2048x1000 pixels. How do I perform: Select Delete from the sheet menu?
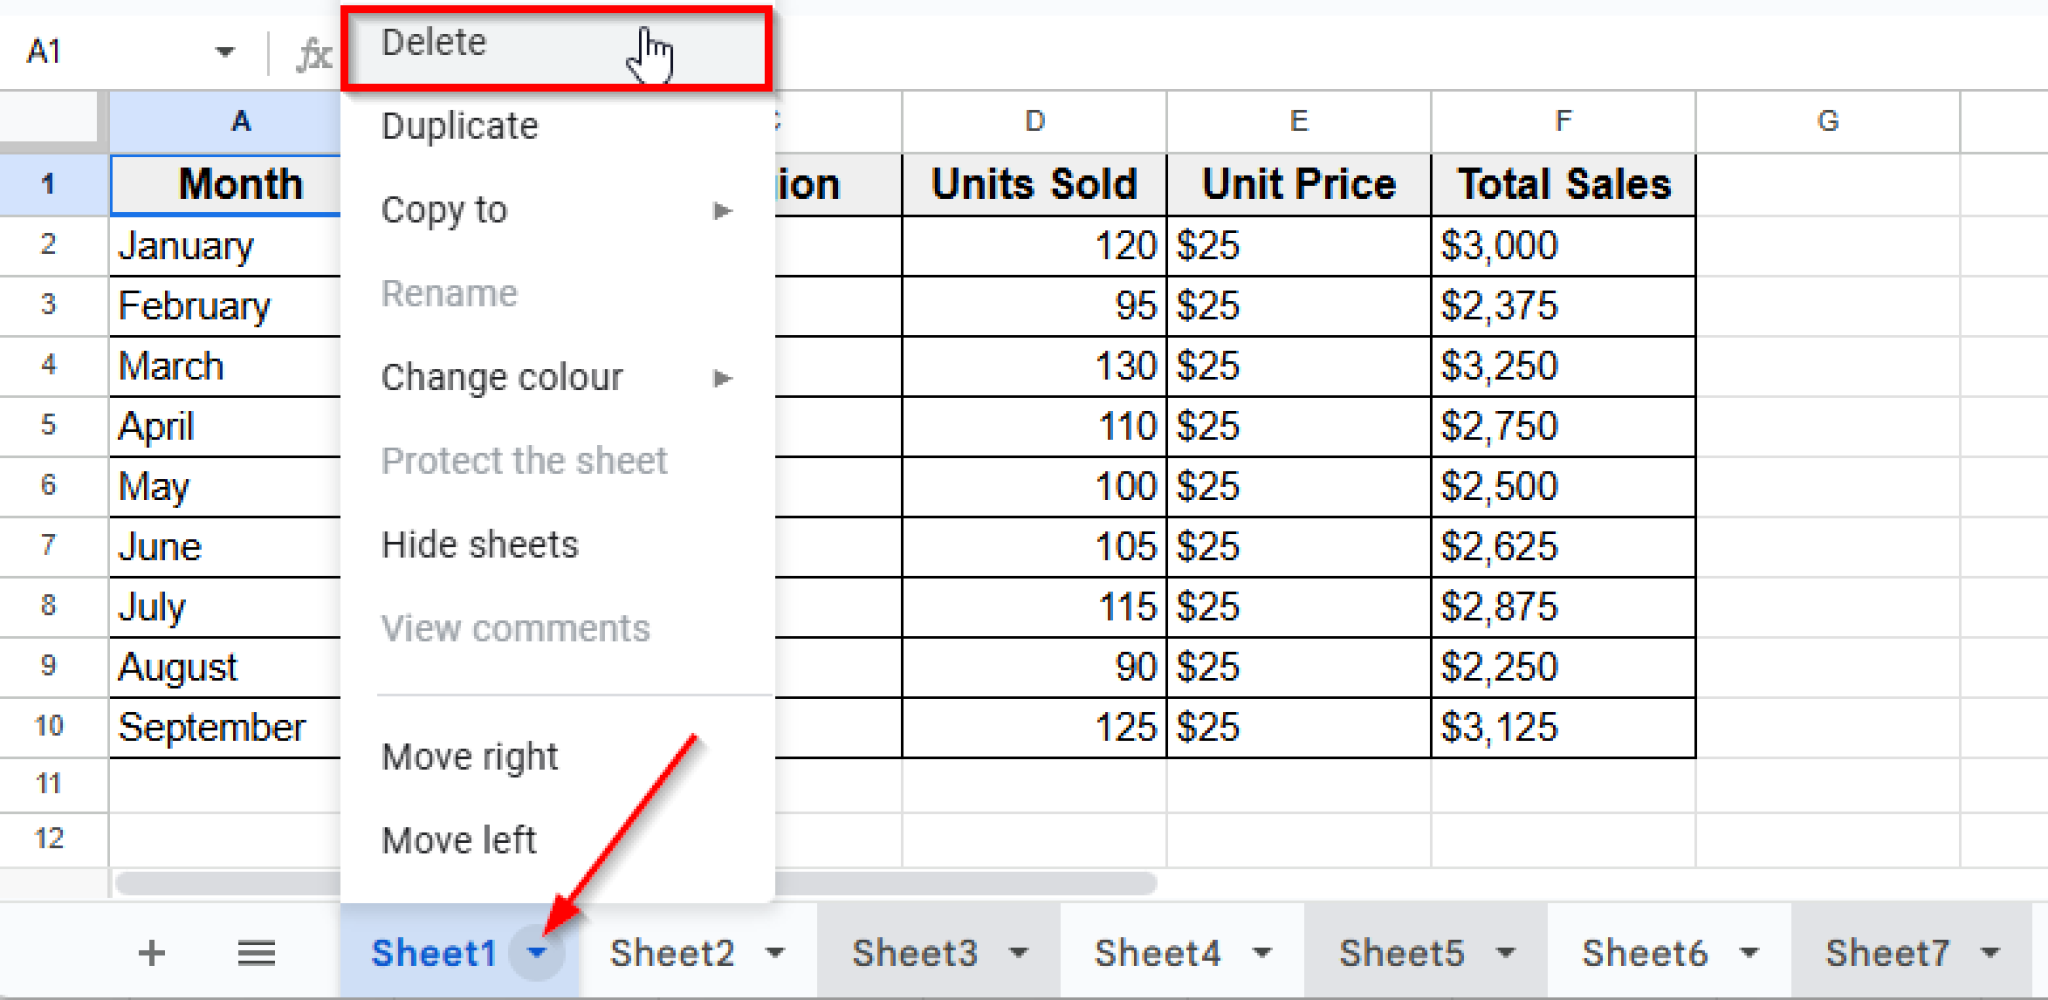point(434,42)
